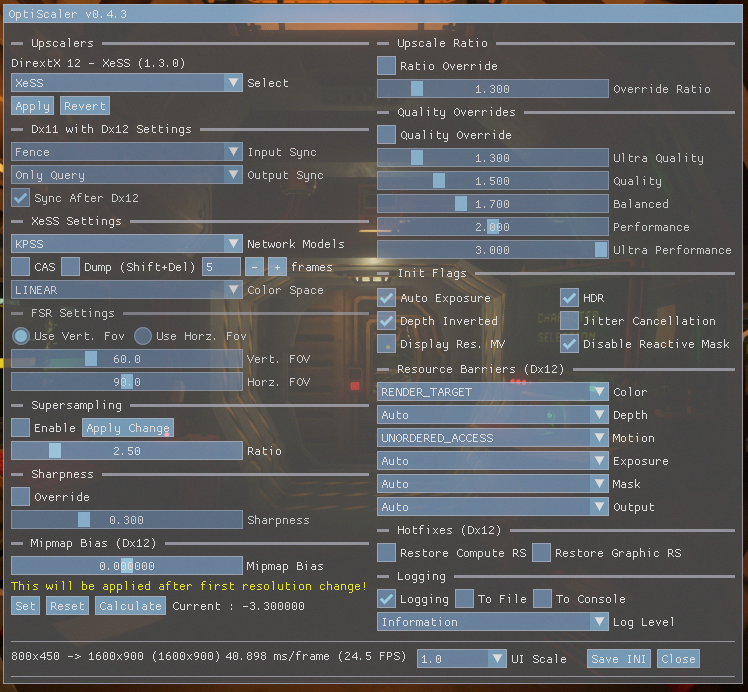
Task: Click the DirextX 12 - XeSS (1.3.0) label
Action: pyautogui.click(x=98, y=63)
